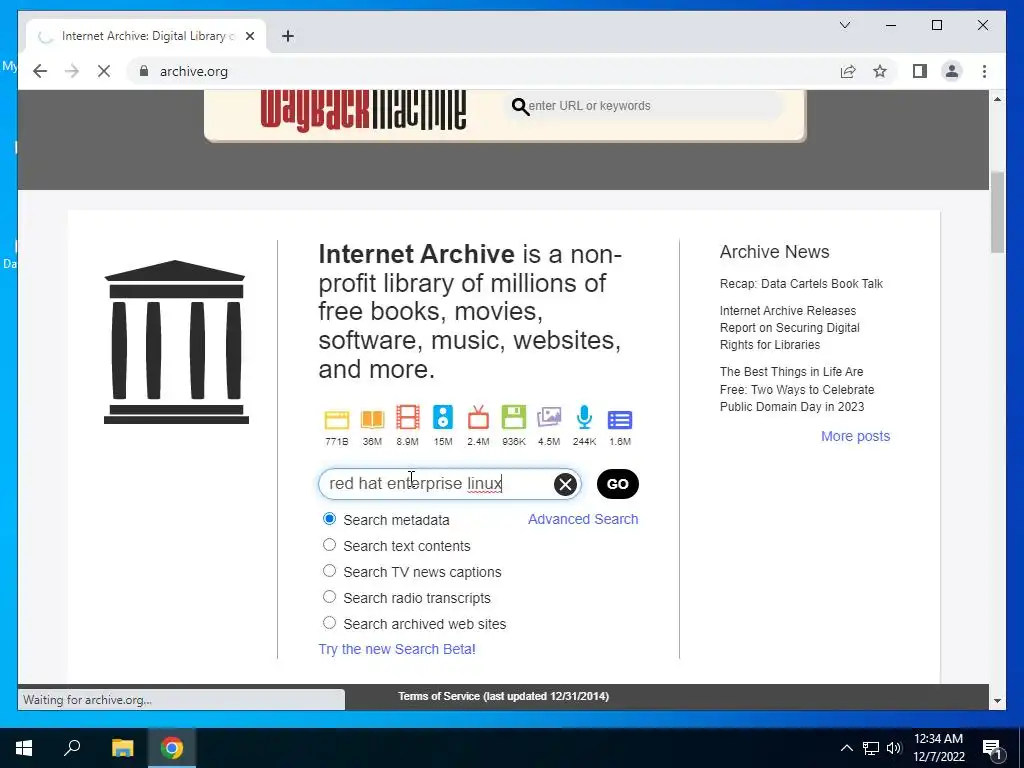Select Search TV news captions option
The width and height of the screenshot is (1024, 768).
329,571
